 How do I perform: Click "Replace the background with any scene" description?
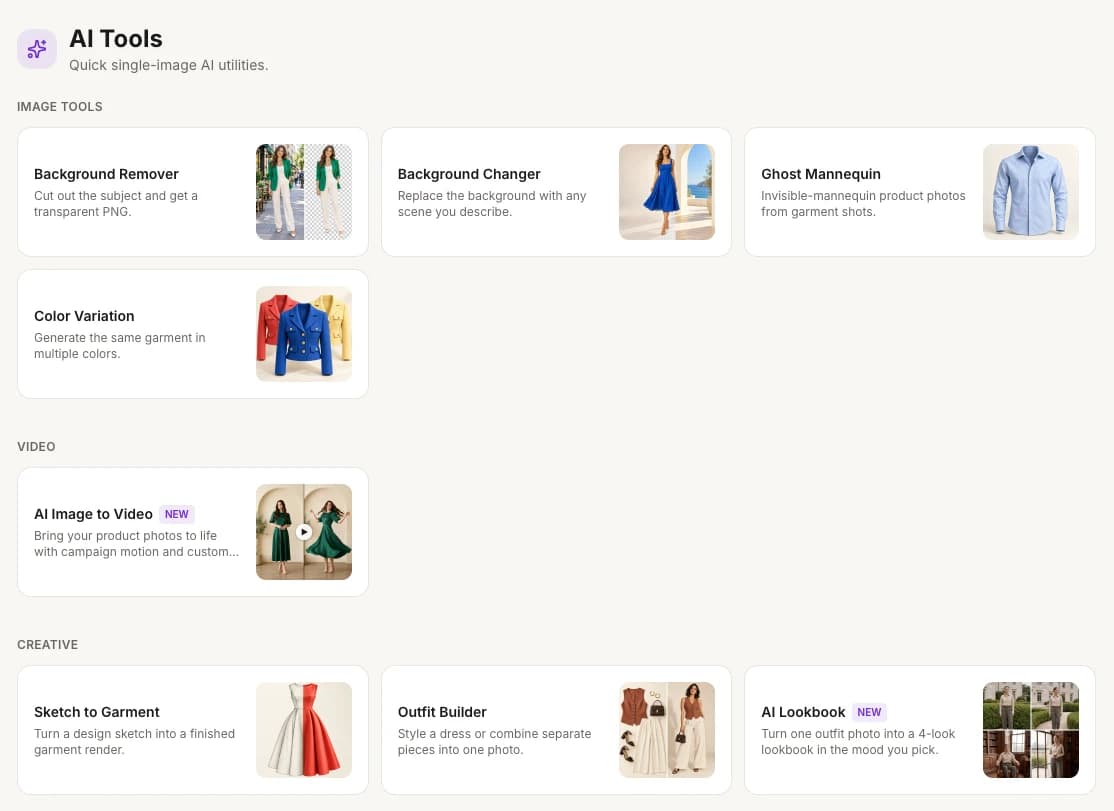click(x=492, y=204)
